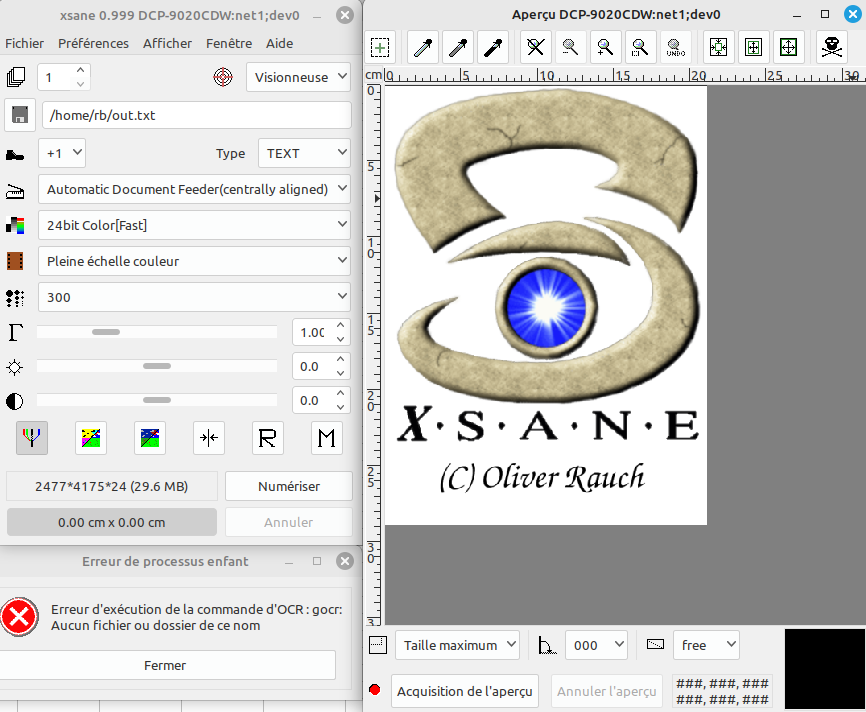This screenshot has height=712, width=866.
Task: Open the 300 resolution dropdown
Action: point(194,297)
